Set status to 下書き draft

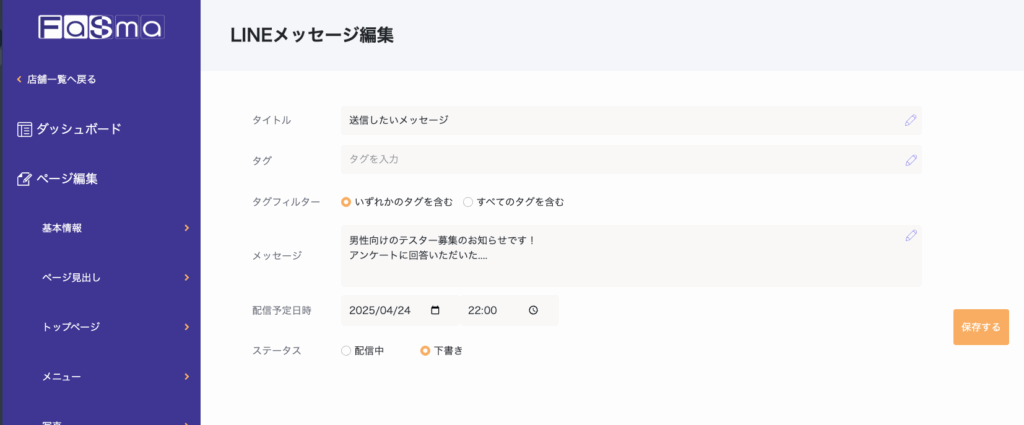click(x=425, y=351)
